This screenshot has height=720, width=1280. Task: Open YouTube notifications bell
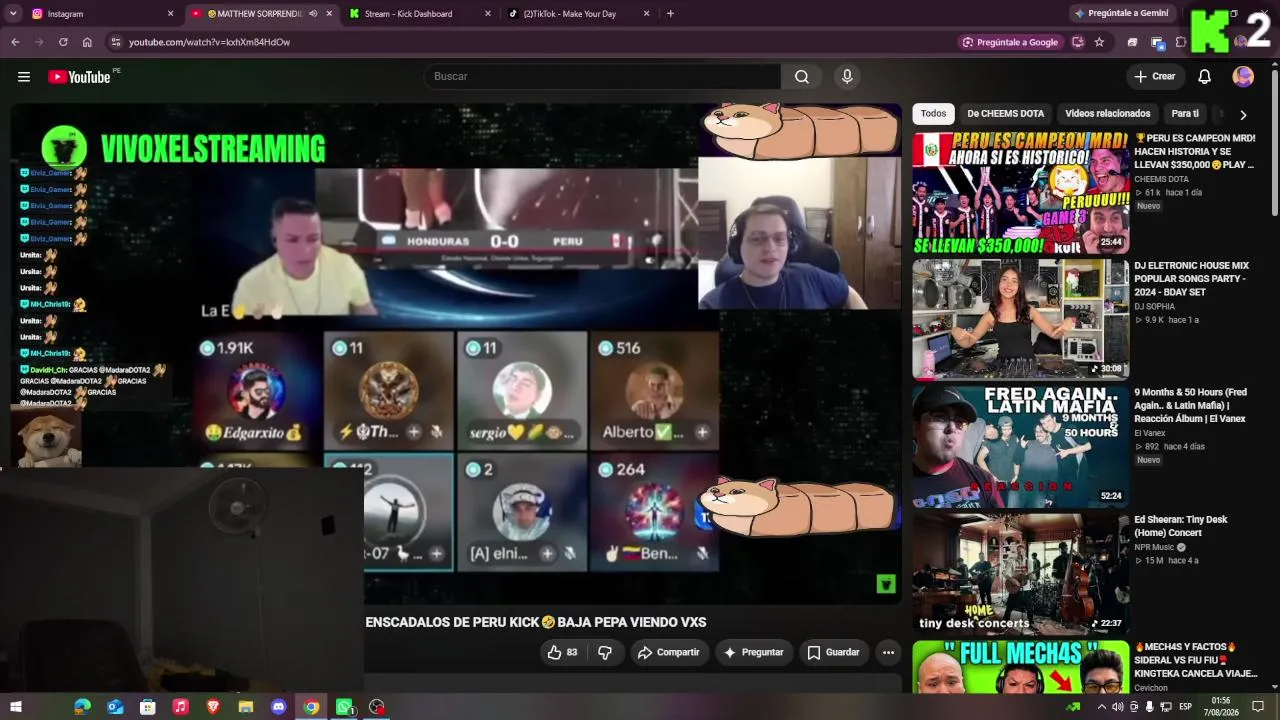tap(1205, 77)
